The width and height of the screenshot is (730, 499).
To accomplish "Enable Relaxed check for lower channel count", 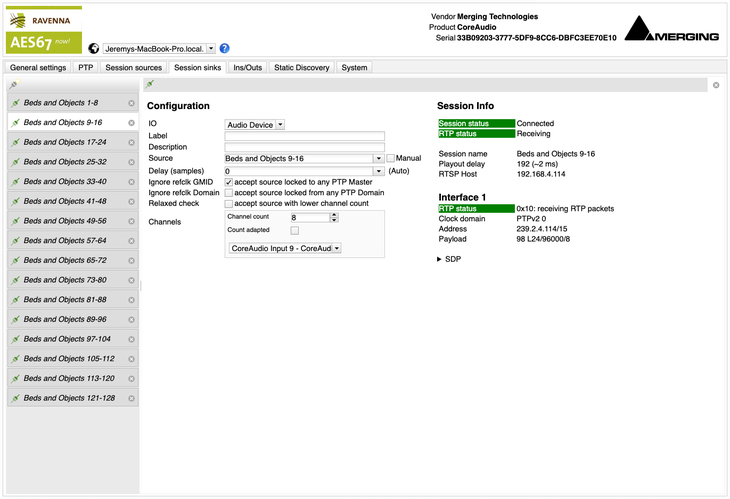I will point(229,203).
